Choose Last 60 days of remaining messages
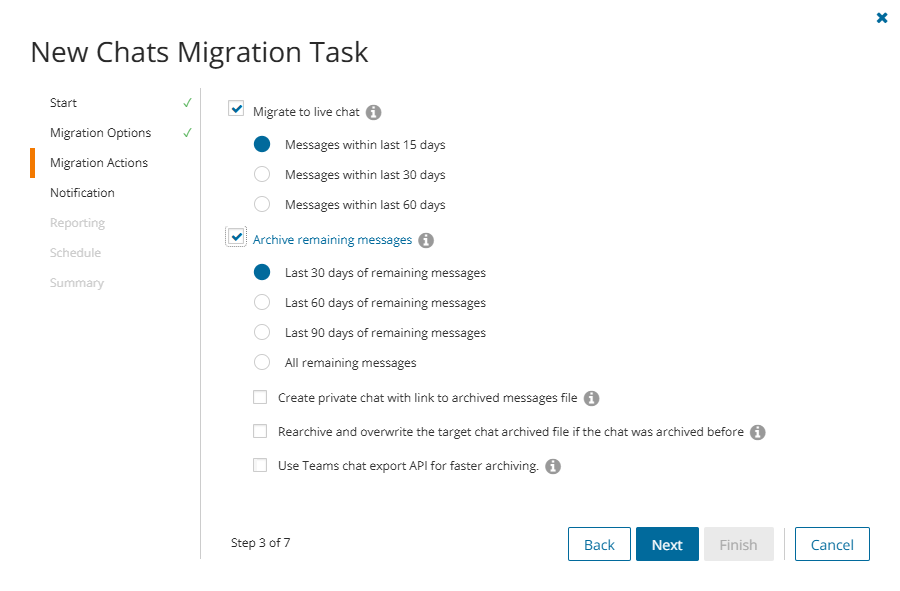This screenshot has width=900, height=591. (262, 303)
